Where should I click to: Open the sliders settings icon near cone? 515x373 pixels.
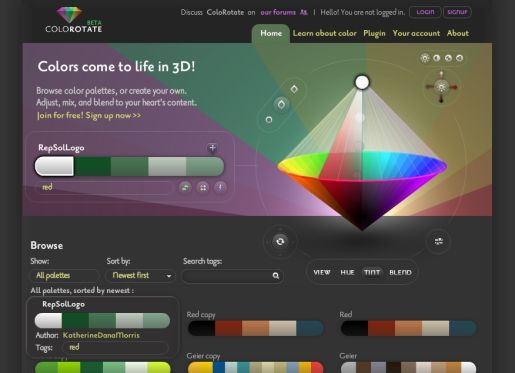click(439, 241)
